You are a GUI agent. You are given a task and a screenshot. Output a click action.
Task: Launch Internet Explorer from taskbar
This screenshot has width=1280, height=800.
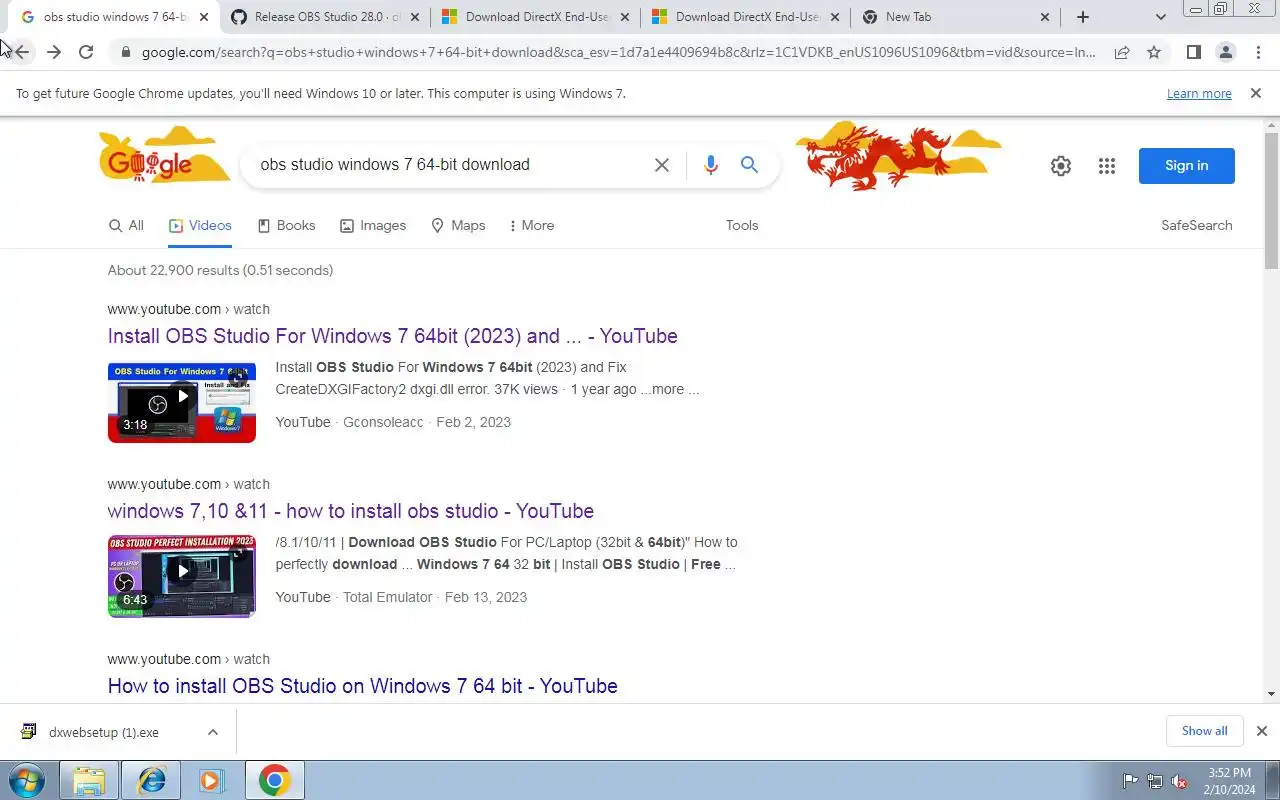click(151, 780)
